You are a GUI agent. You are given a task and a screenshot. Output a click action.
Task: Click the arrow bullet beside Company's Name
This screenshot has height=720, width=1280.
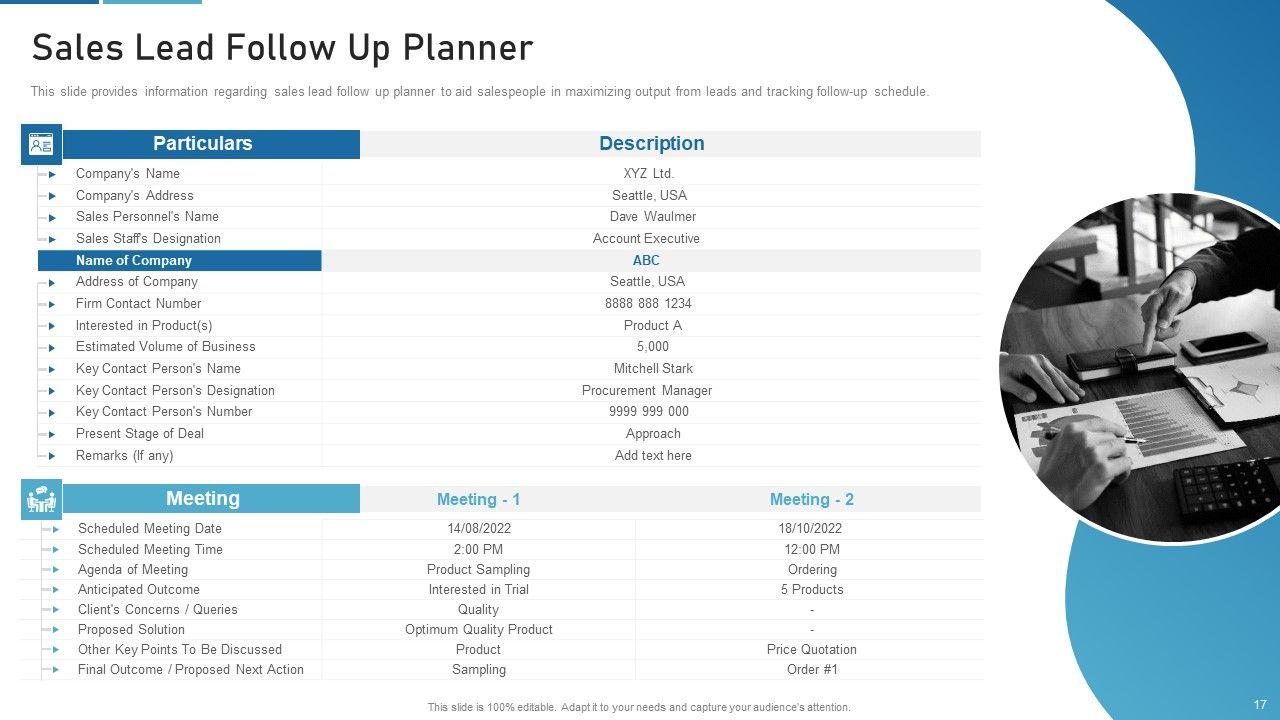point(52,174)
